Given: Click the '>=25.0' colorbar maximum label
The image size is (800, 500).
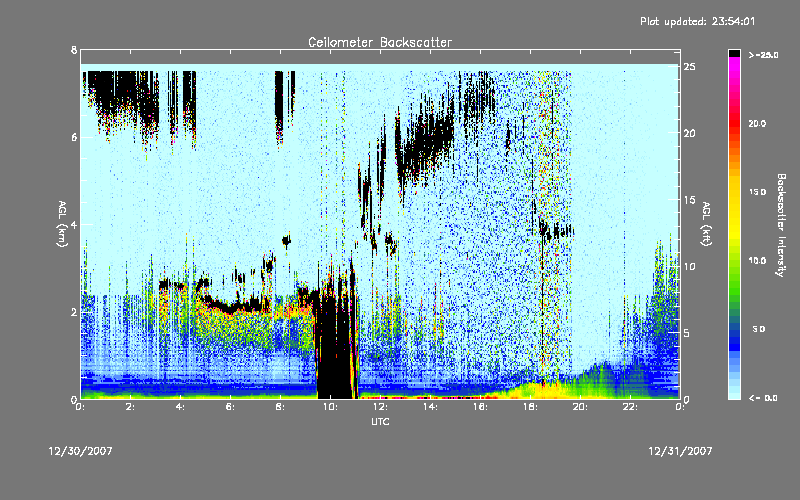Looking at the screenshot, I should (x=764, y=55).
